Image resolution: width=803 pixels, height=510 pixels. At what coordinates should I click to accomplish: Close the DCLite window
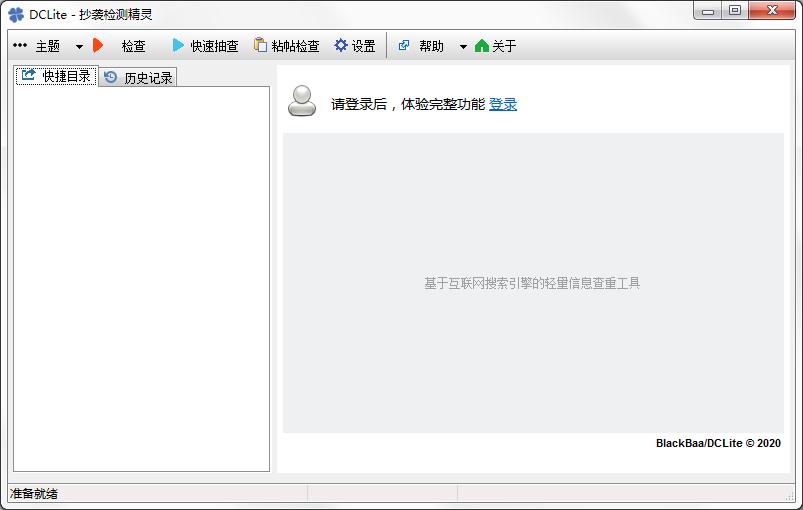point(772,11)
